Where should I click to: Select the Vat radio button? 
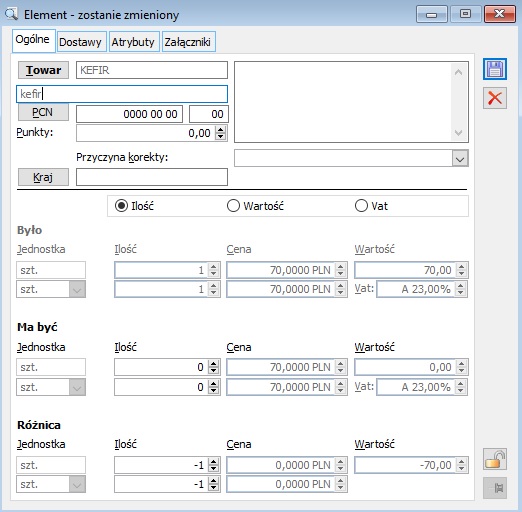(x=361, y=206)
